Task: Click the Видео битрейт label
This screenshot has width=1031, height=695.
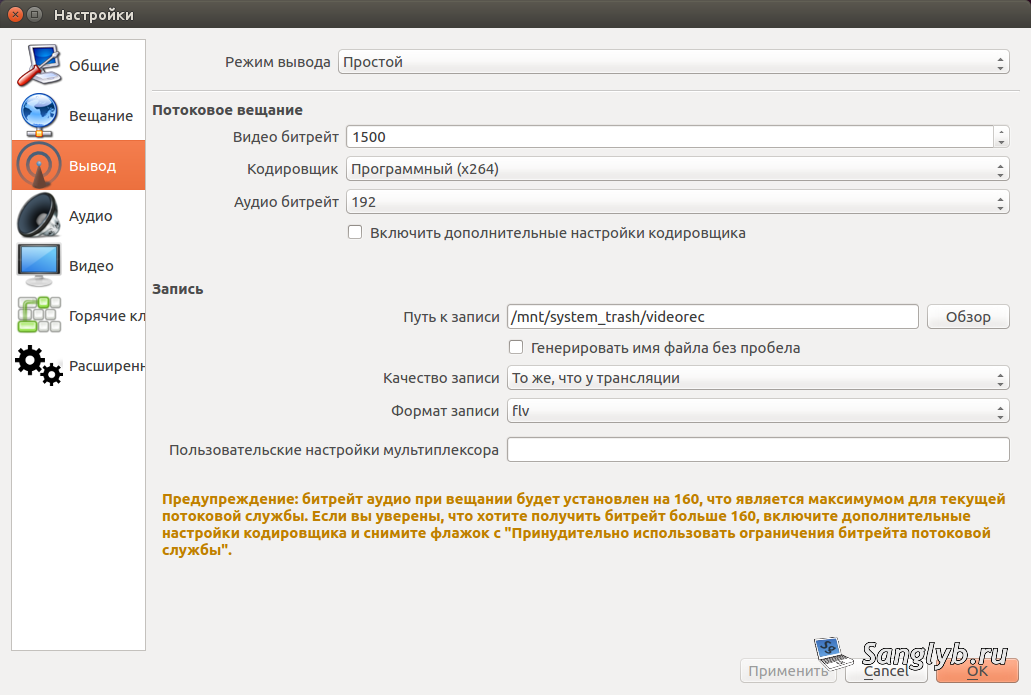Action: click(x=285, y=137)
